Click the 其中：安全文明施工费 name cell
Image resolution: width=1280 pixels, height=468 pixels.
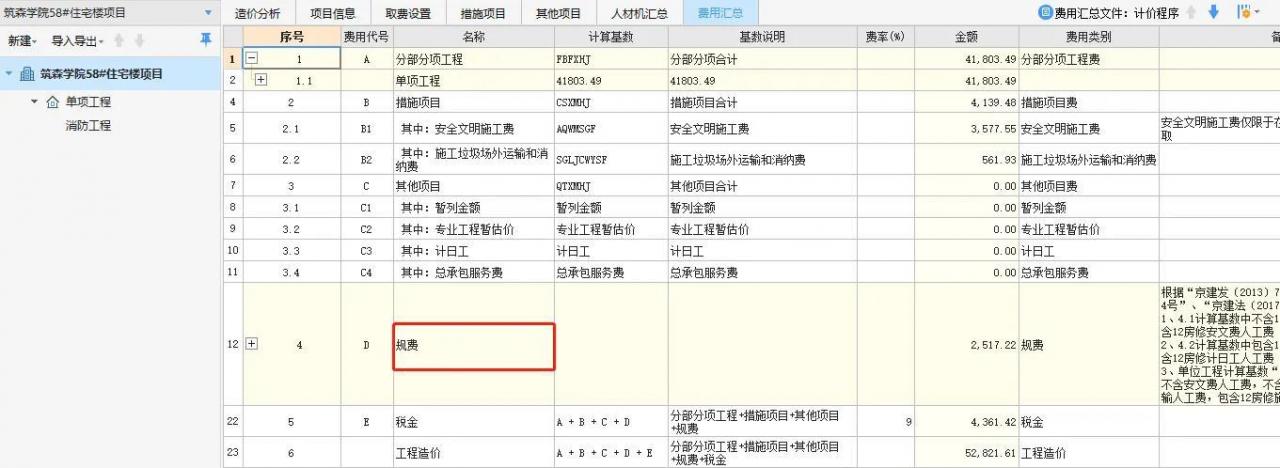point(473,128)
